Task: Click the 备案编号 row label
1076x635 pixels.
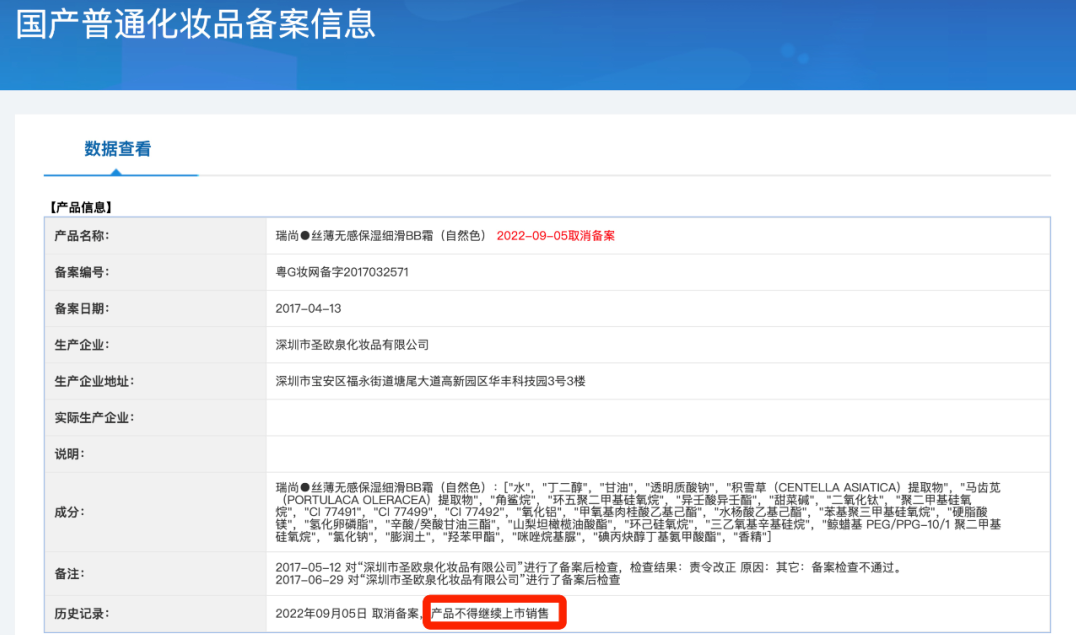Action: point(81,272)
